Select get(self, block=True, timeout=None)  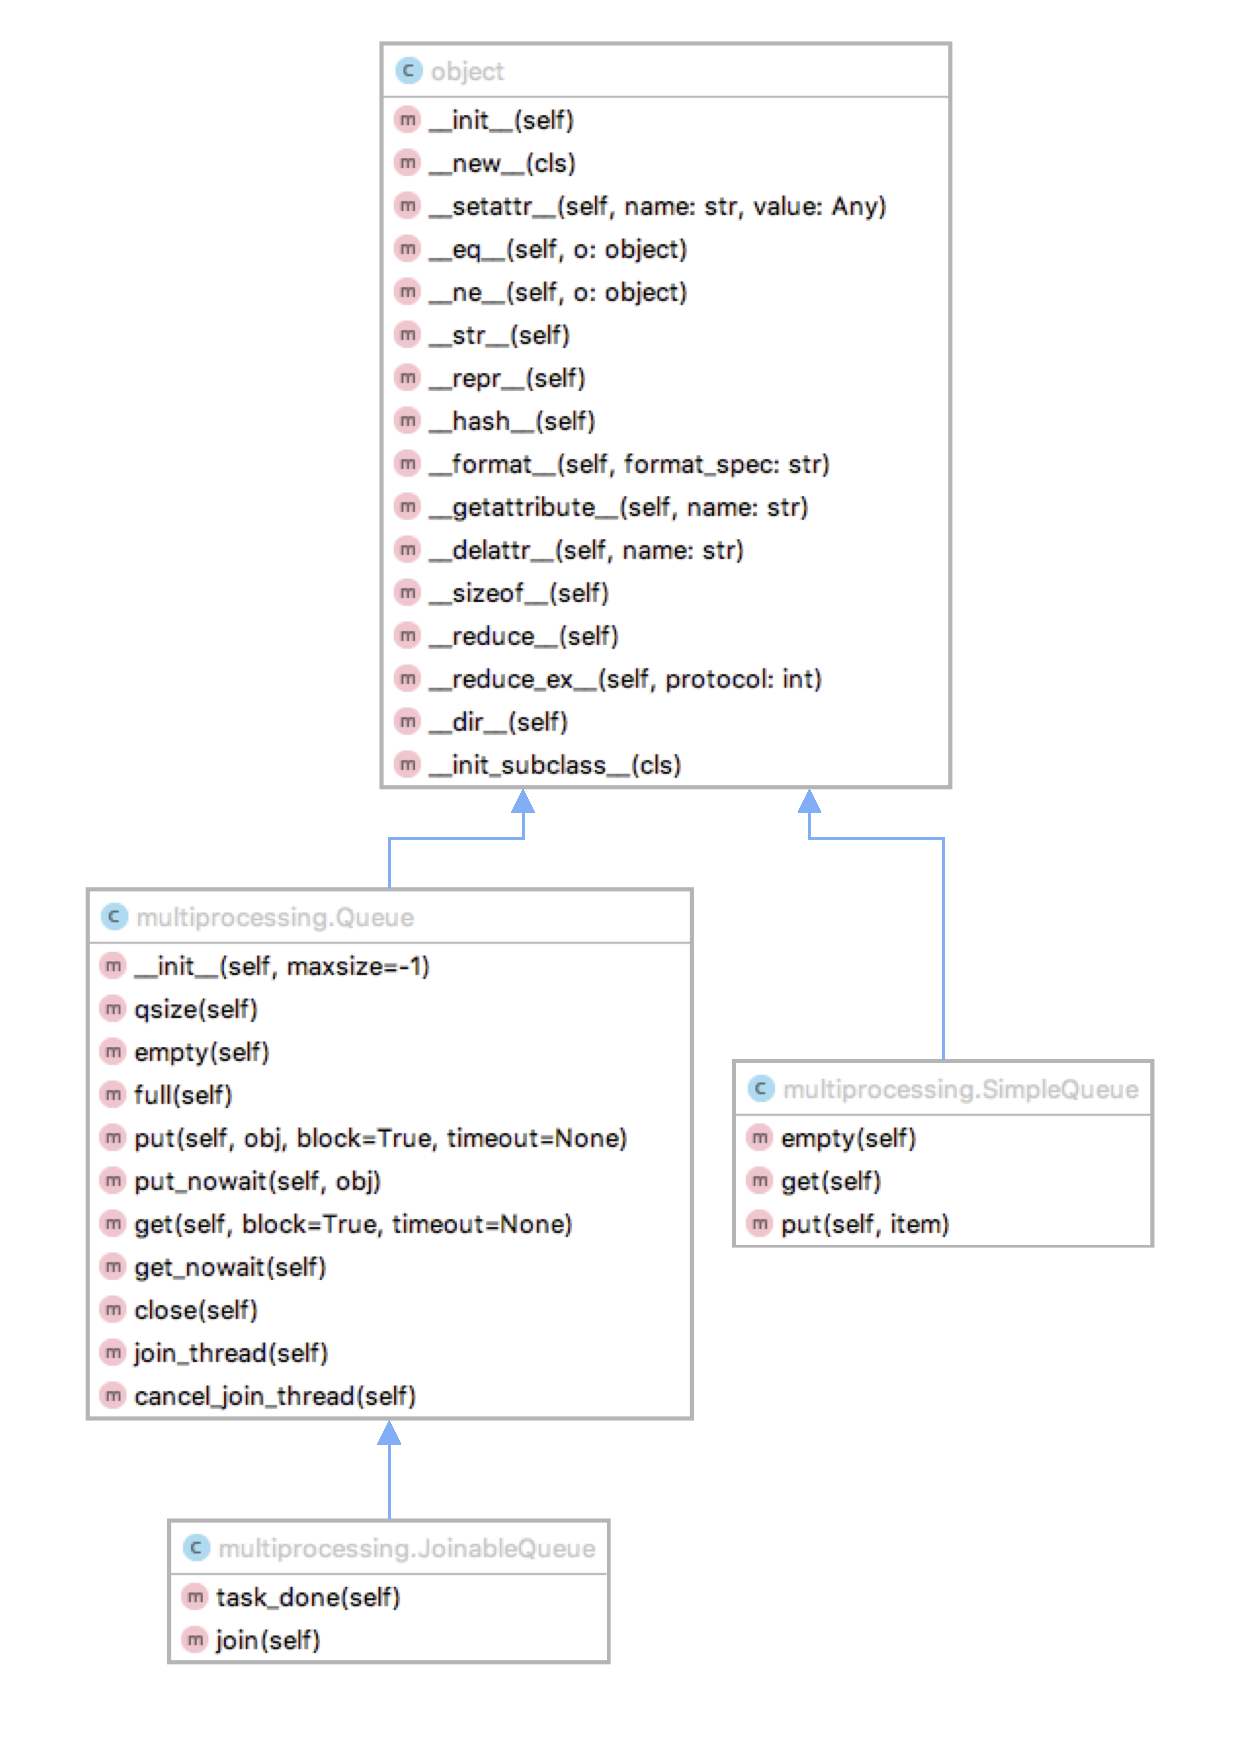coord(353,1224)
